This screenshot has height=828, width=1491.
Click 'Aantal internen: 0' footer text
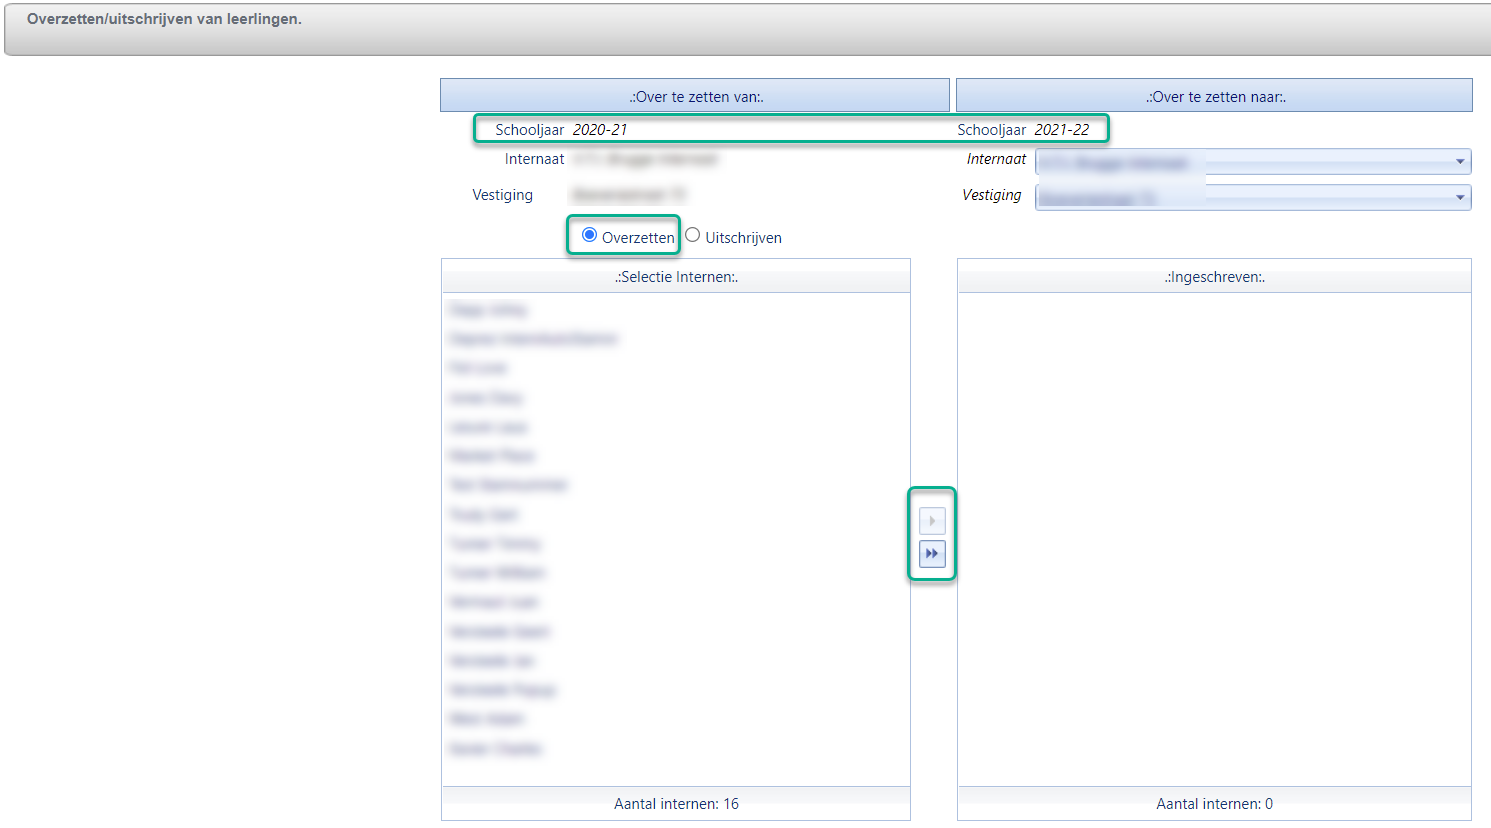(x=1214, y=804)
